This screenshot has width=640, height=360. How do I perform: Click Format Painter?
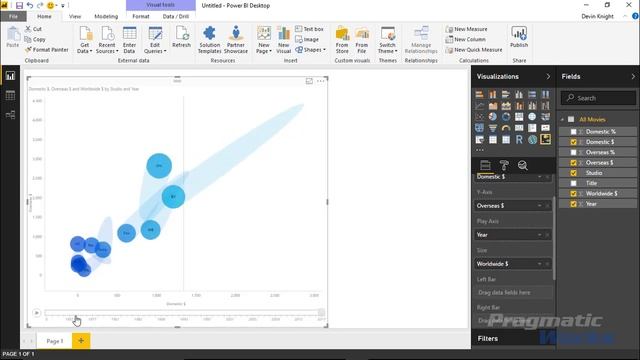pos(47,50)
